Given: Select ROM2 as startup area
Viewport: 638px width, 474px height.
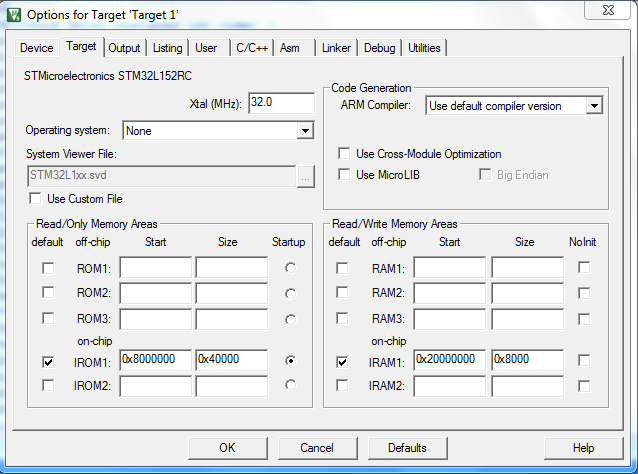Looking at the screenshot, I should 291,293.
